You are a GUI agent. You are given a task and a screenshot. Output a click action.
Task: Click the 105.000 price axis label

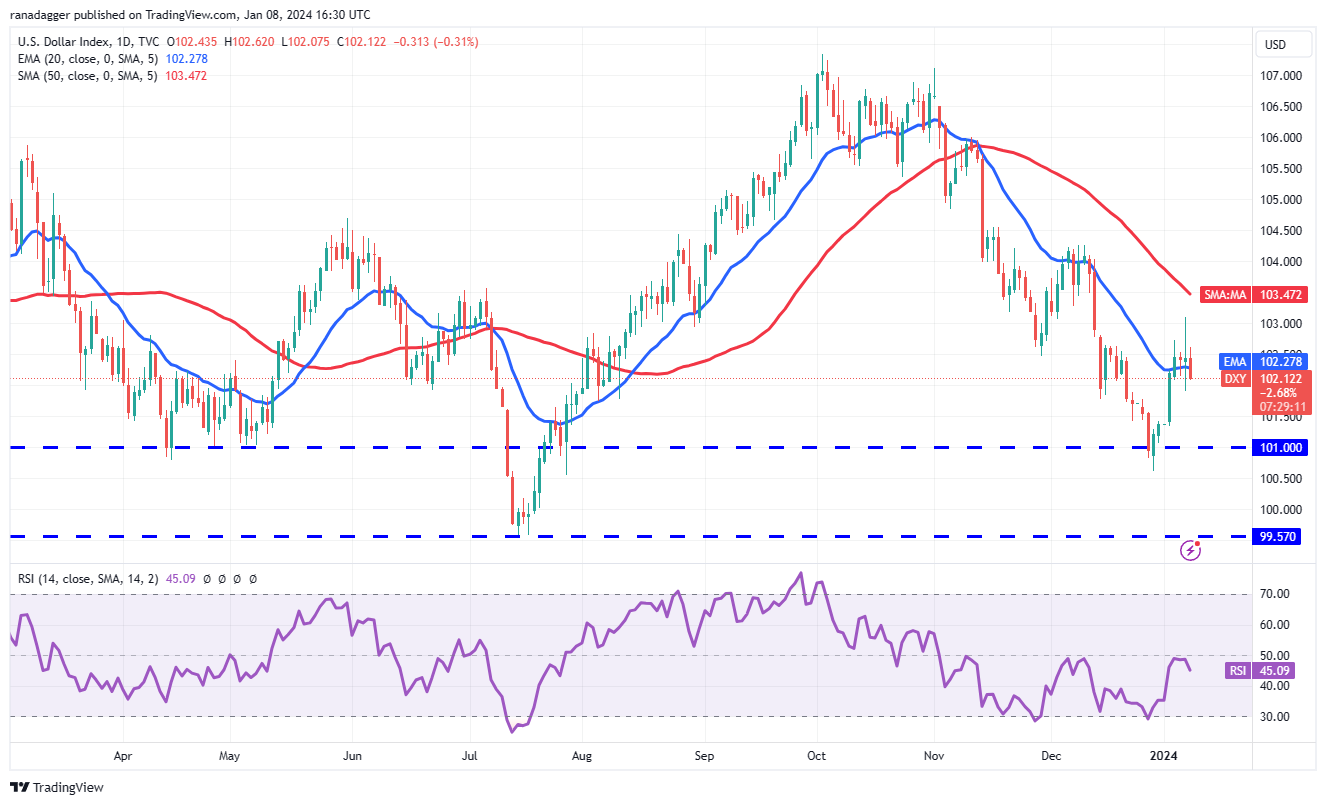pos(1281,200)
